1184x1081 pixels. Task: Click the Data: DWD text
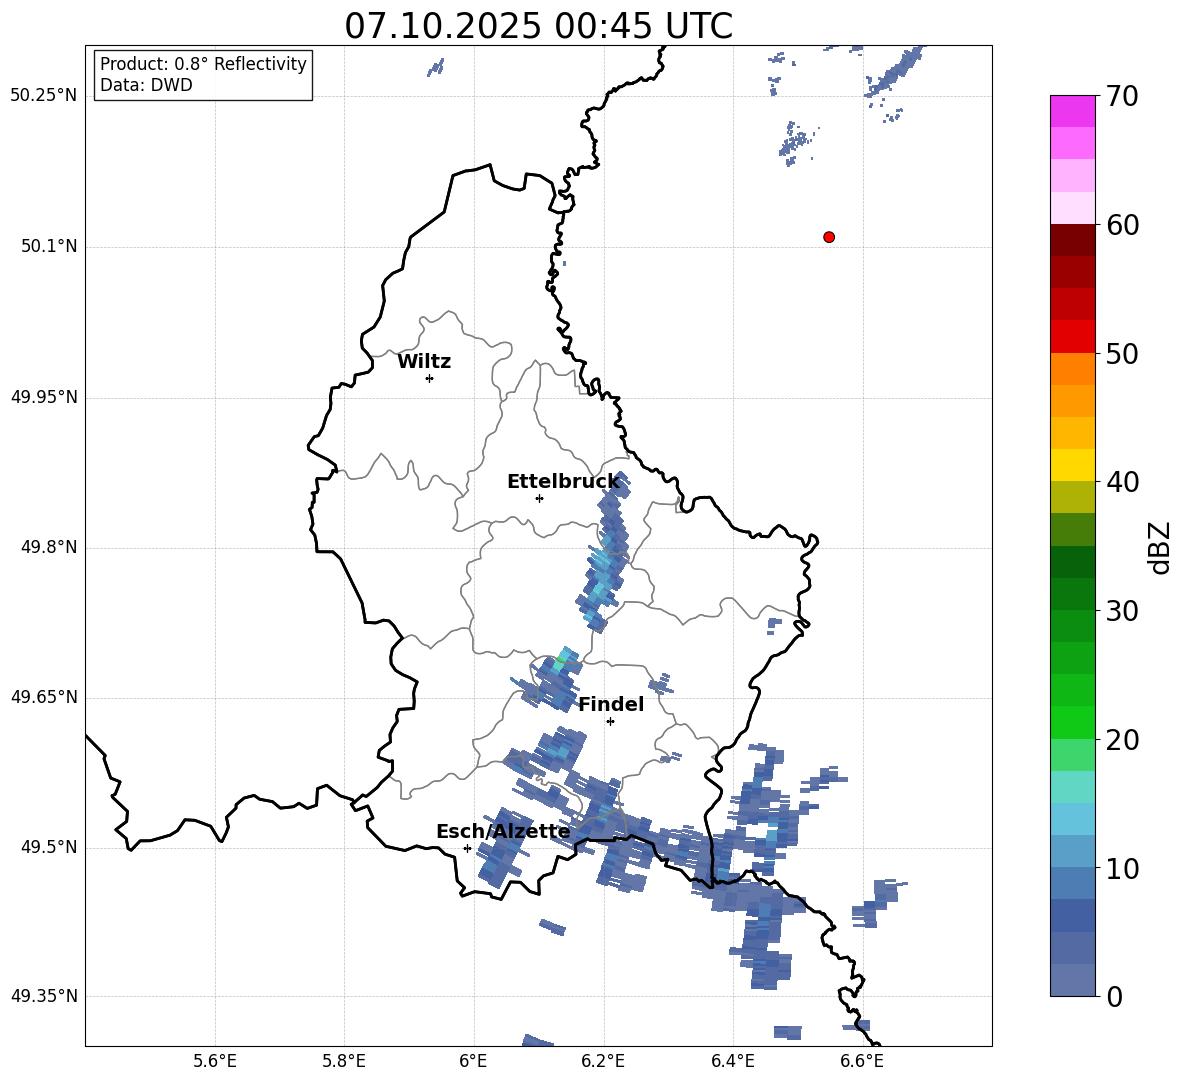[146, 85]
